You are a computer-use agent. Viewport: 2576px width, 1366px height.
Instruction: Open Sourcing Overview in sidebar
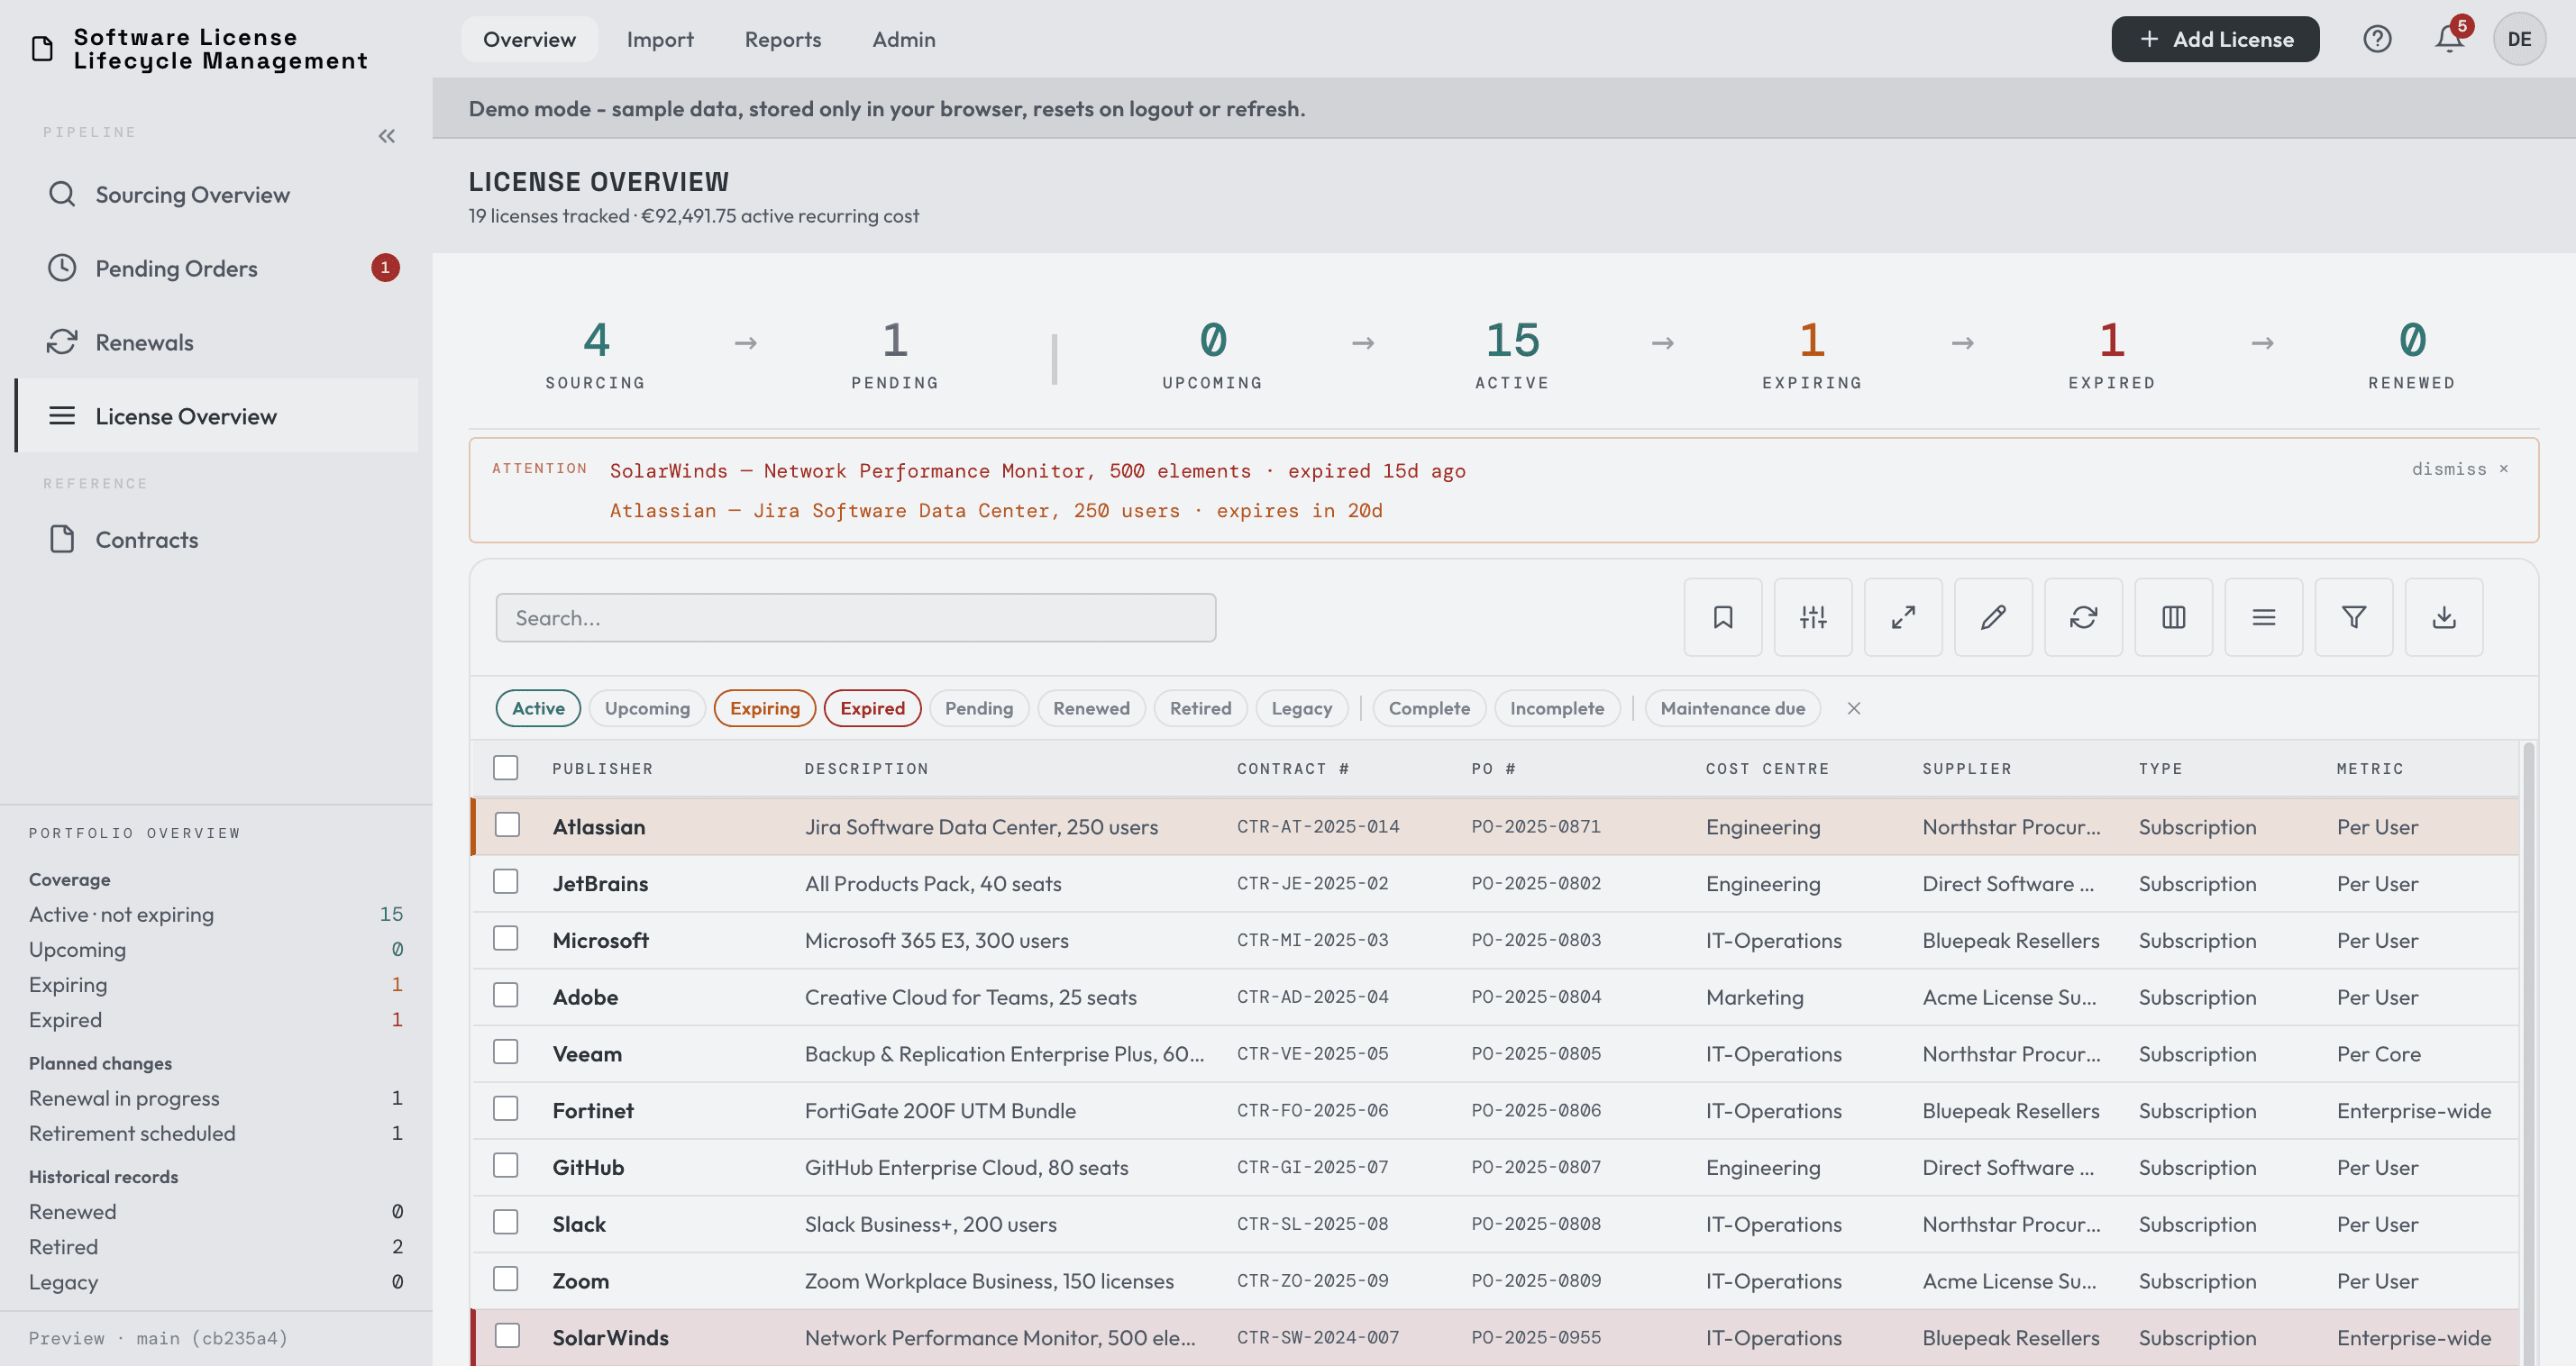pyautogui.click(x=217, y=194)
